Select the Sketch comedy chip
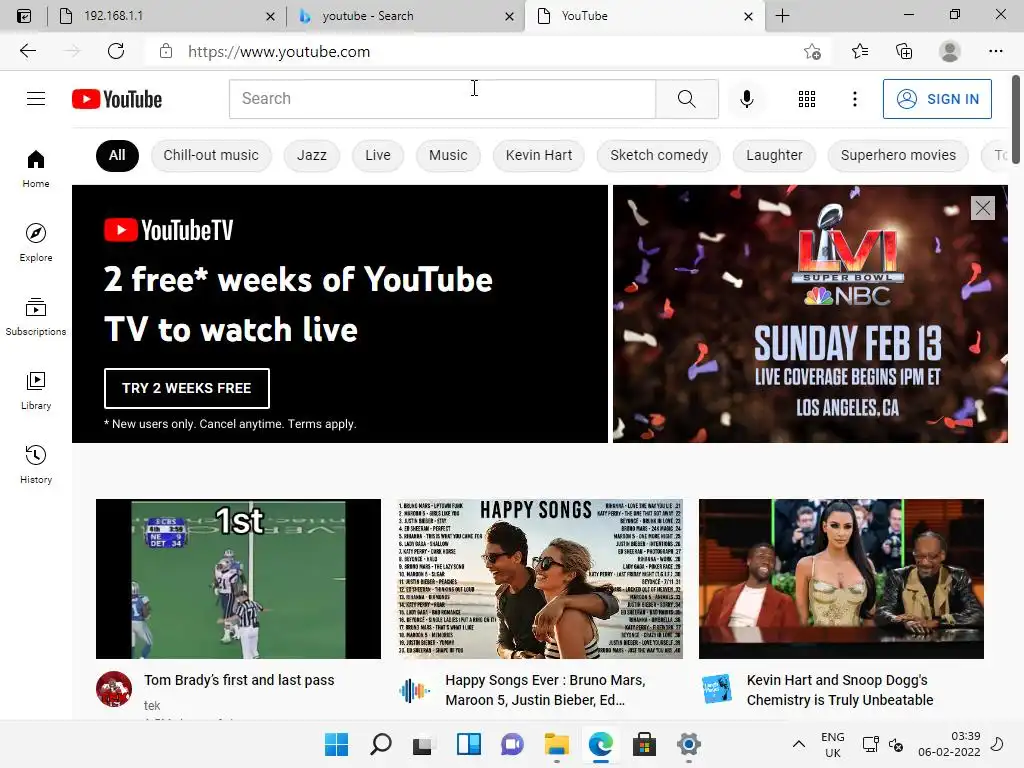This screenshot has height=768, width=1024. click(x=659, y=155)
